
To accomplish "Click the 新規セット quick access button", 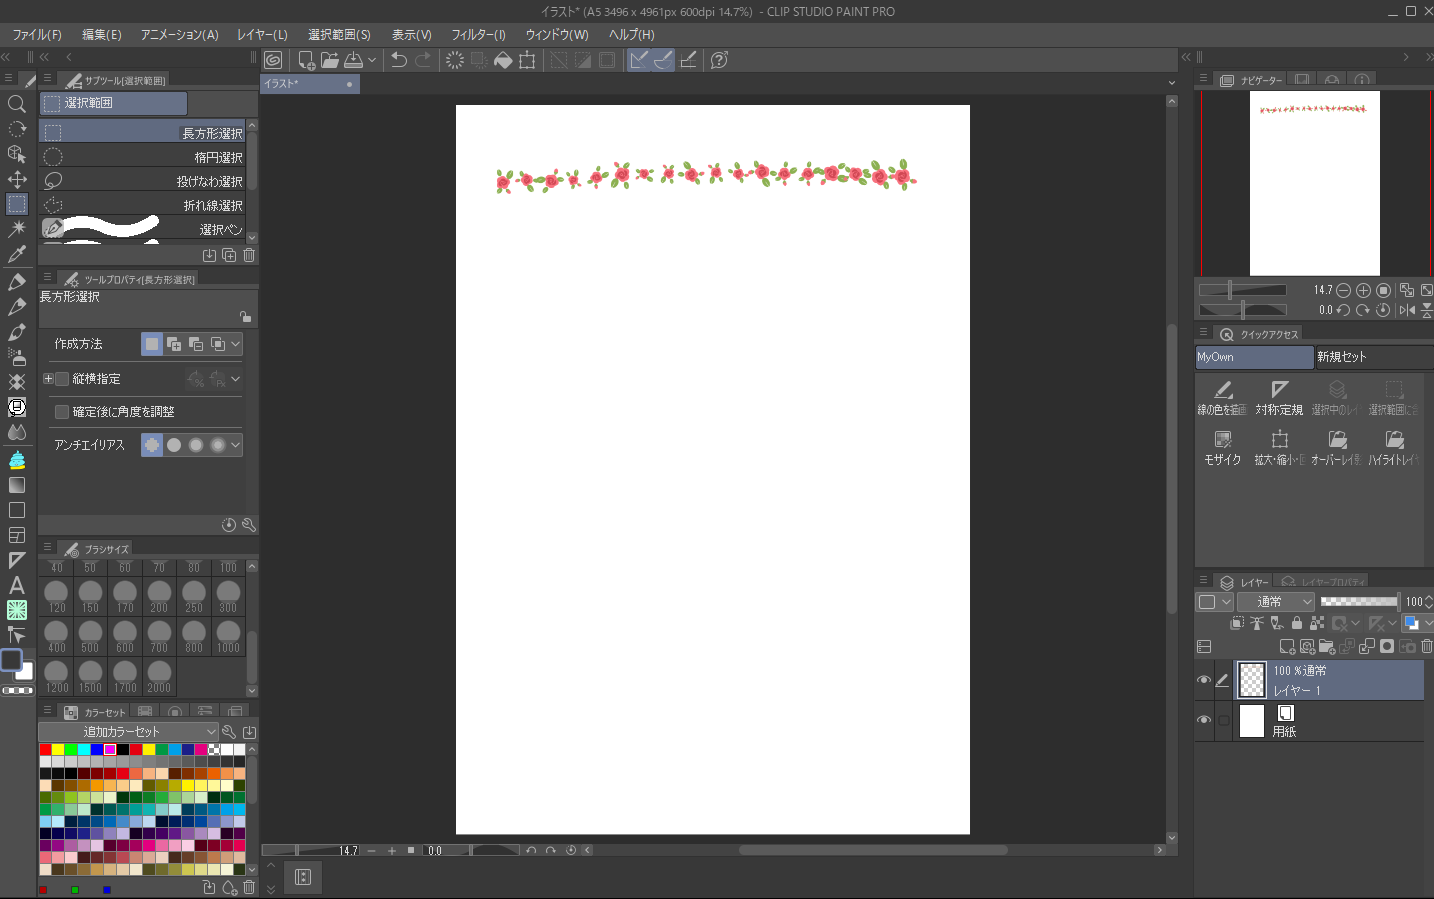I will click(x=1370, y=357).
